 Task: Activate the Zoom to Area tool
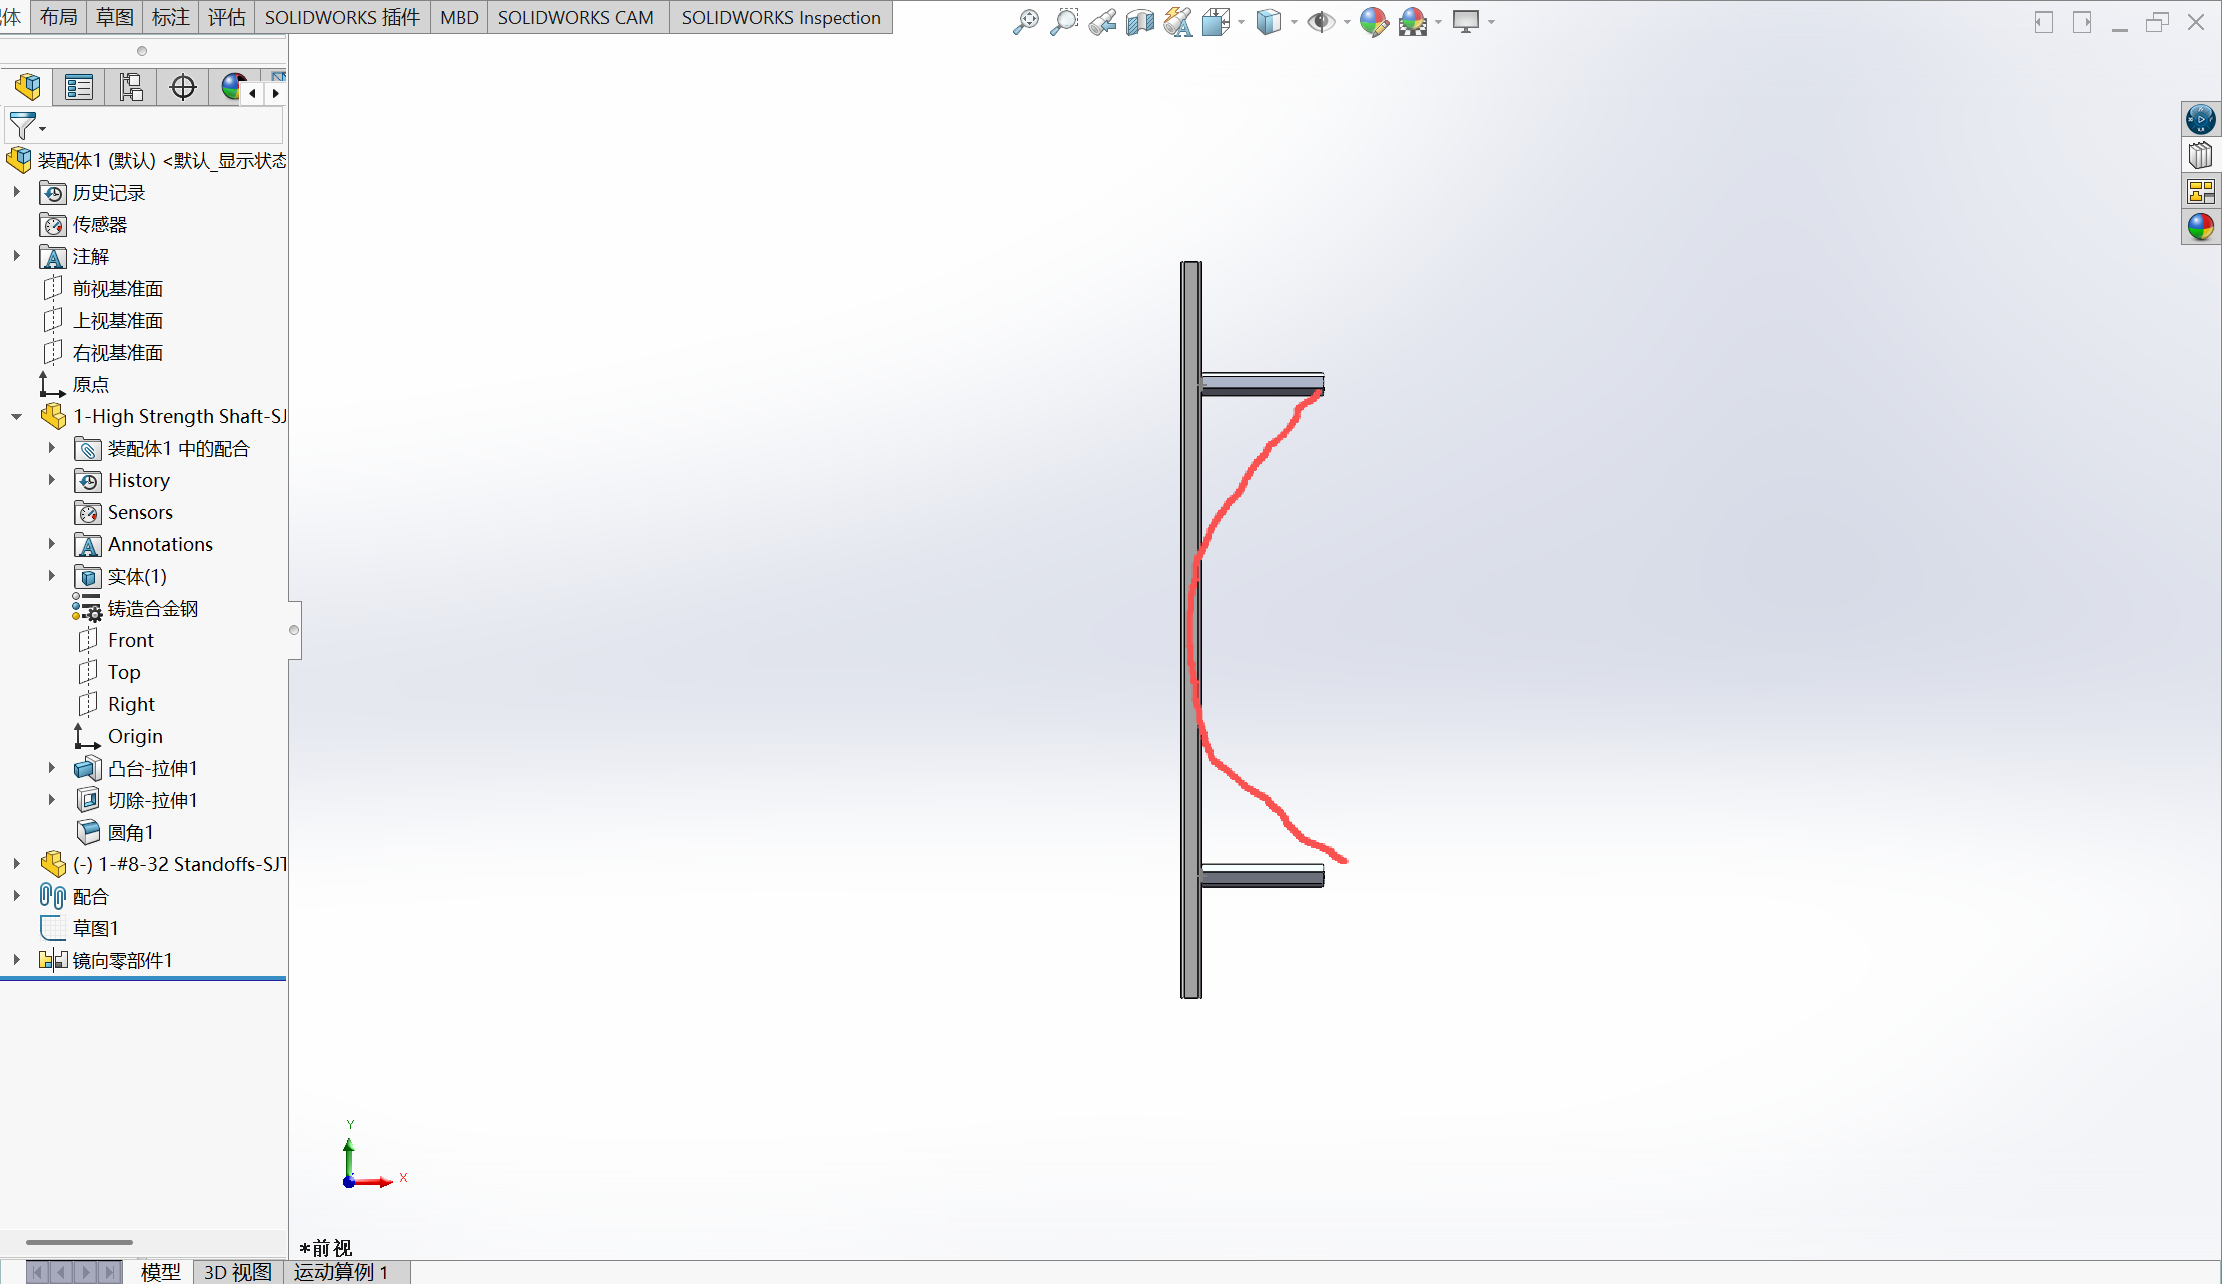pyautogui.click(x=1064, y=21)
